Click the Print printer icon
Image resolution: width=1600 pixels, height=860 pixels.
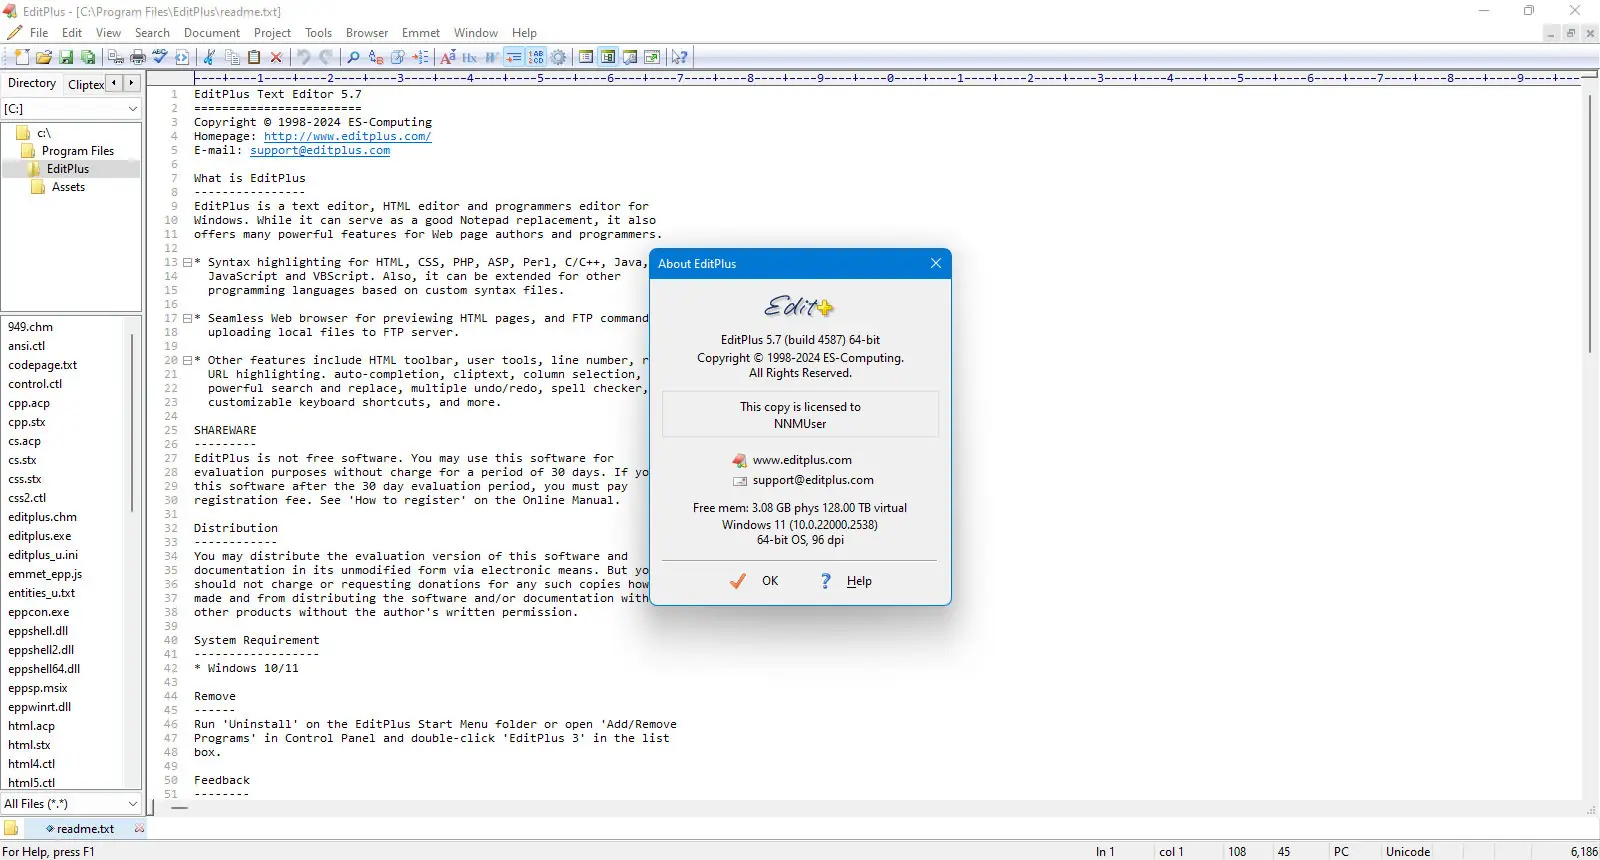pyautogui.click(x=138, y=57)
